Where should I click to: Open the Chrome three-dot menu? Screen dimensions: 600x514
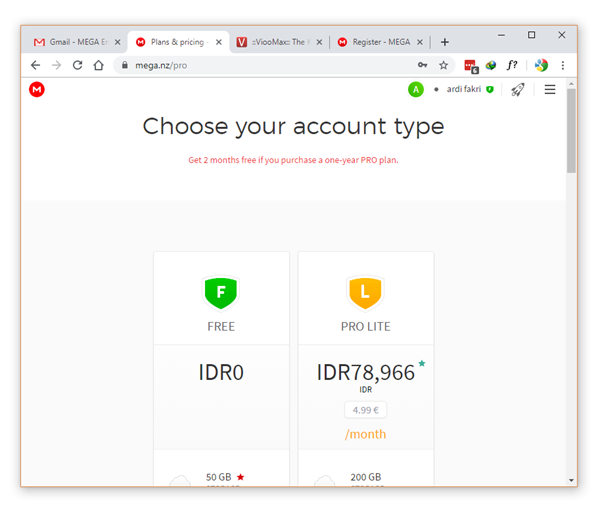(x=562, y=65)
